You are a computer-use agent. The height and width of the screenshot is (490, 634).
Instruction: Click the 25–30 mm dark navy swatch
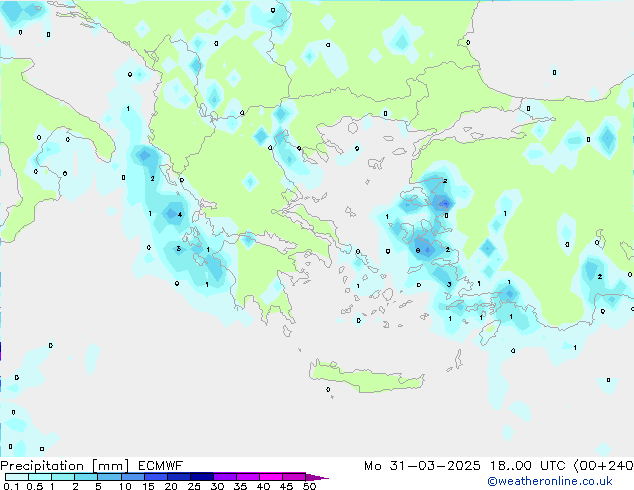click(x=201, y=477)
